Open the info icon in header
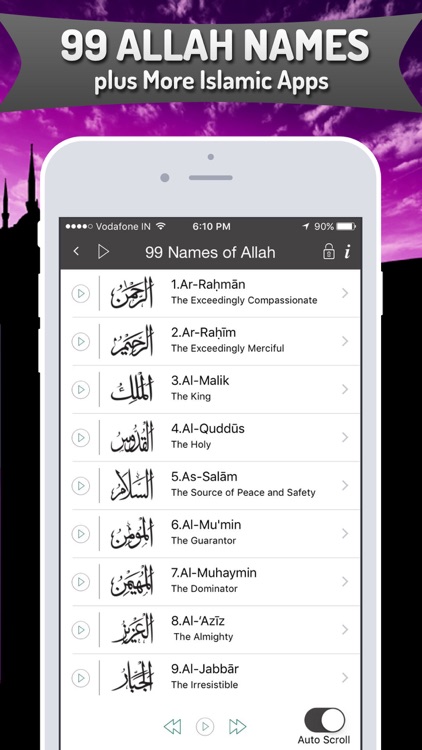422x750 pixels. pos(348,252)
